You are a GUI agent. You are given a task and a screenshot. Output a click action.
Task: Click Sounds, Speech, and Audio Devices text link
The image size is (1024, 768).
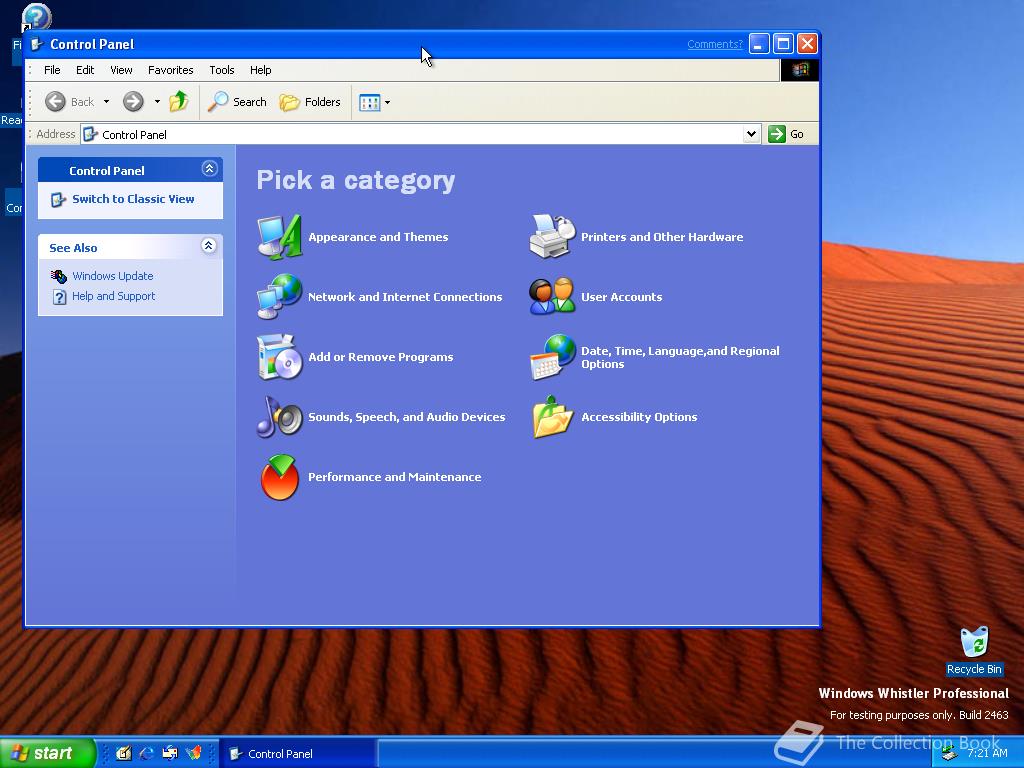406,417
